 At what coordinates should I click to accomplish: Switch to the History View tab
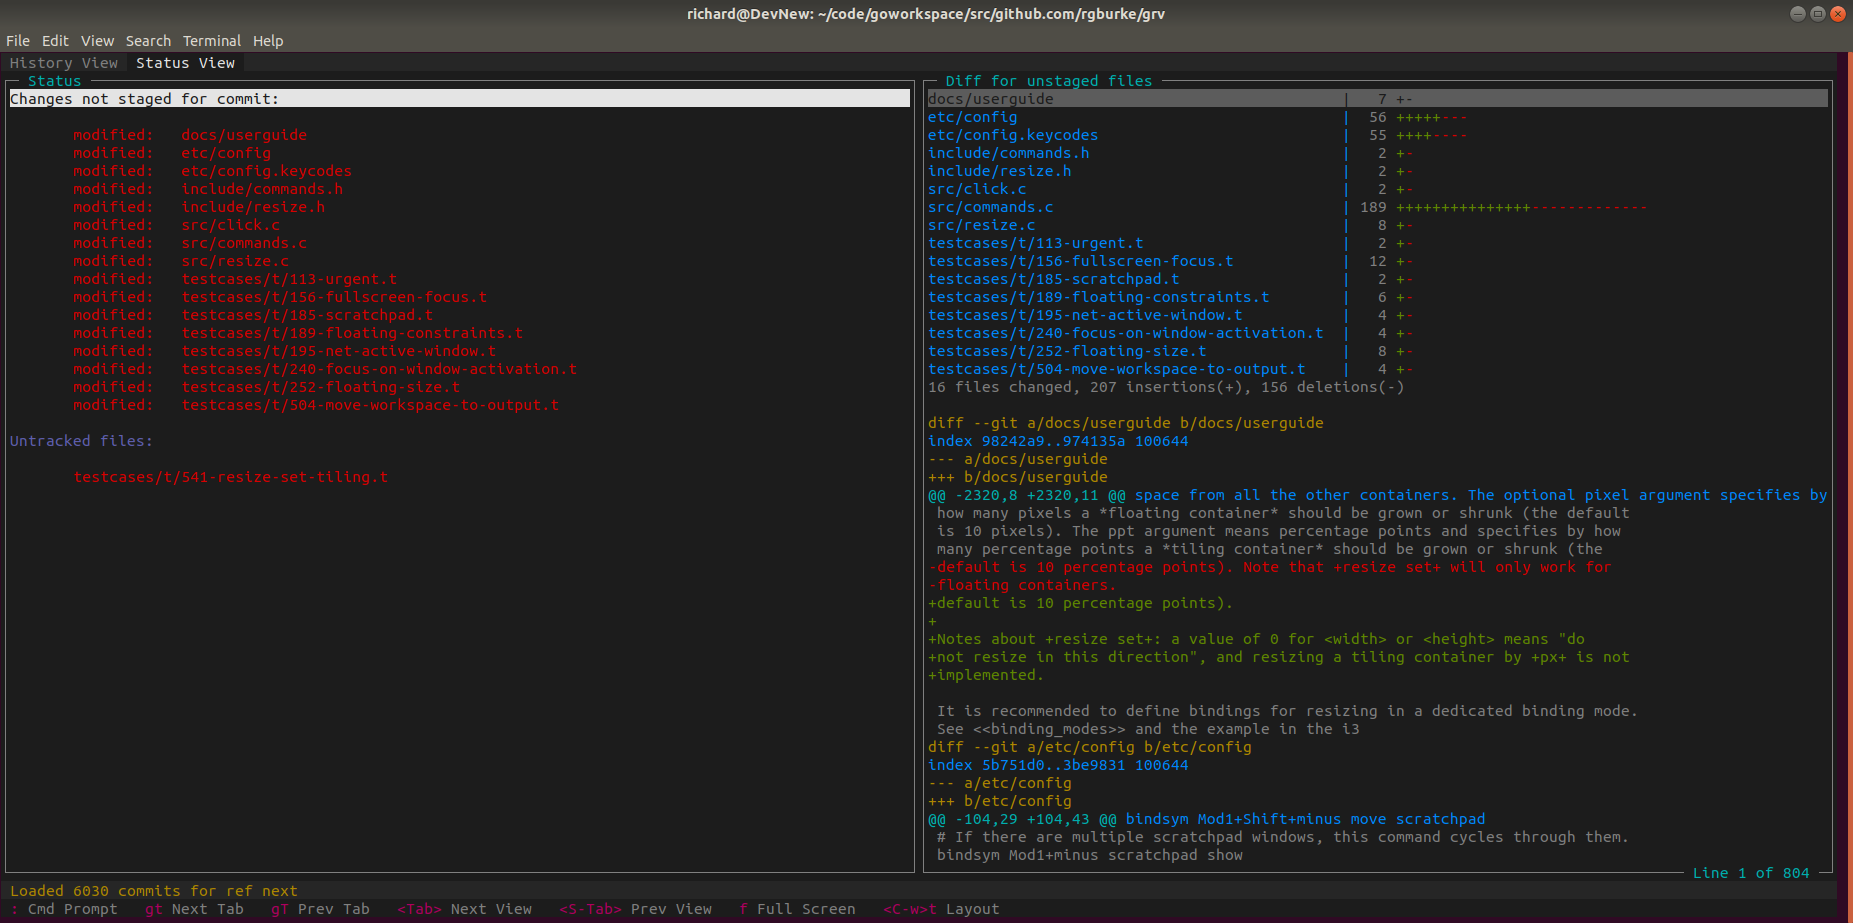tap(64, 63)
